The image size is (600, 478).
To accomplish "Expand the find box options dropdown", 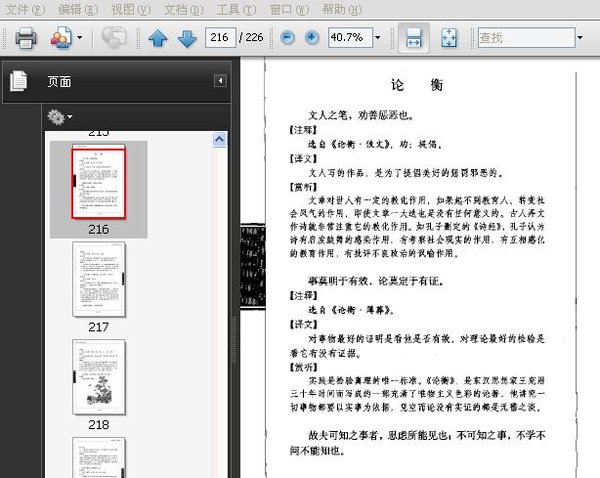I will (581, 38).
